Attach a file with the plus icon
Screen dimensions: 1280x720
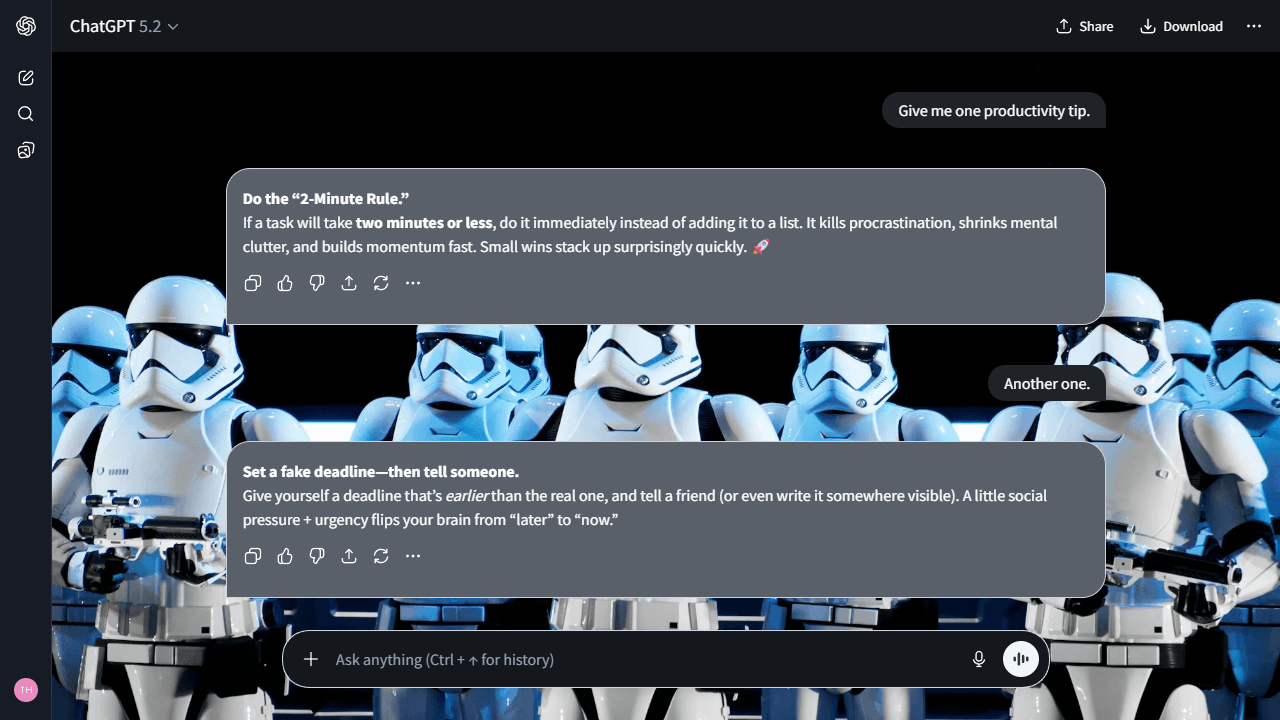coord(311,659)
